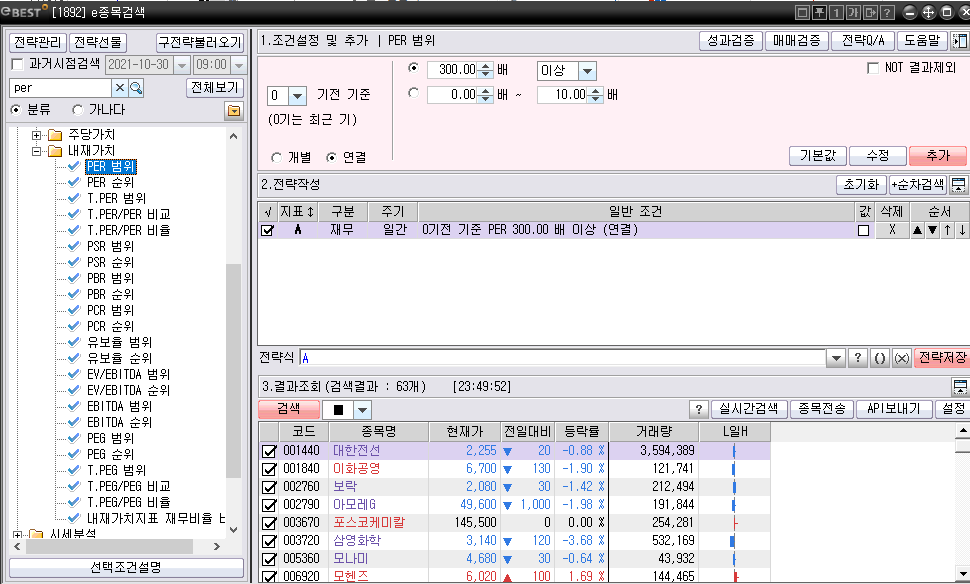
Task: Click the title bar 가 font icon
Action: pos(854,12)
